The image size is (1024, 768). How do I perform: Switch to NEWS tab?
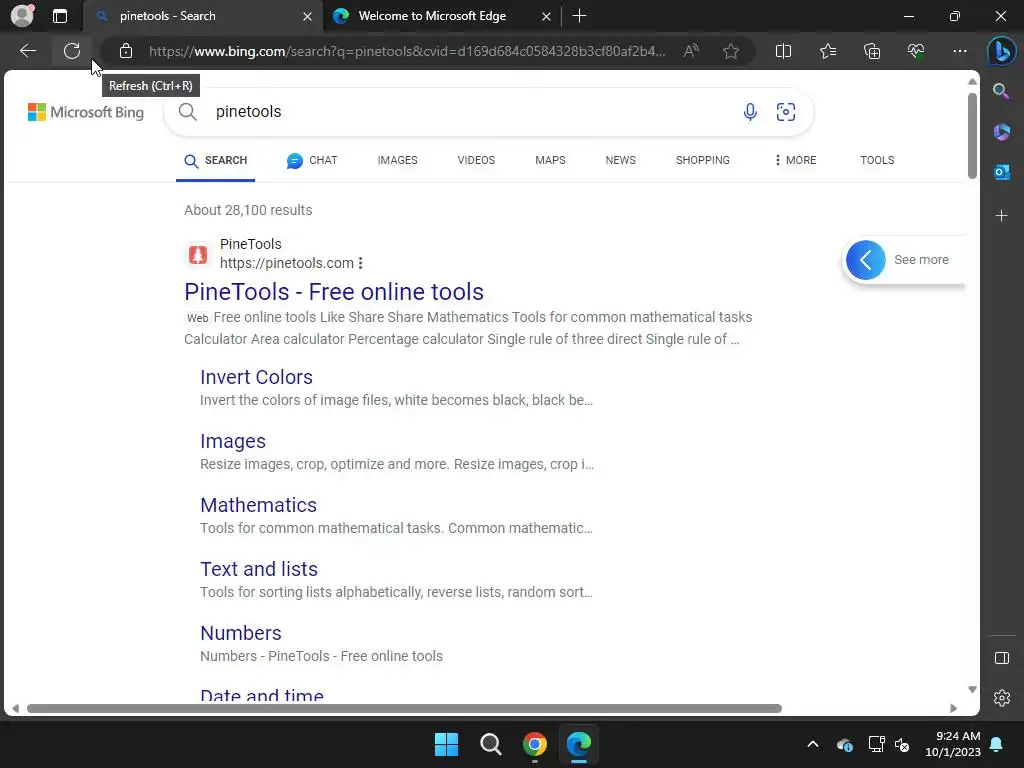pos(620,161)
